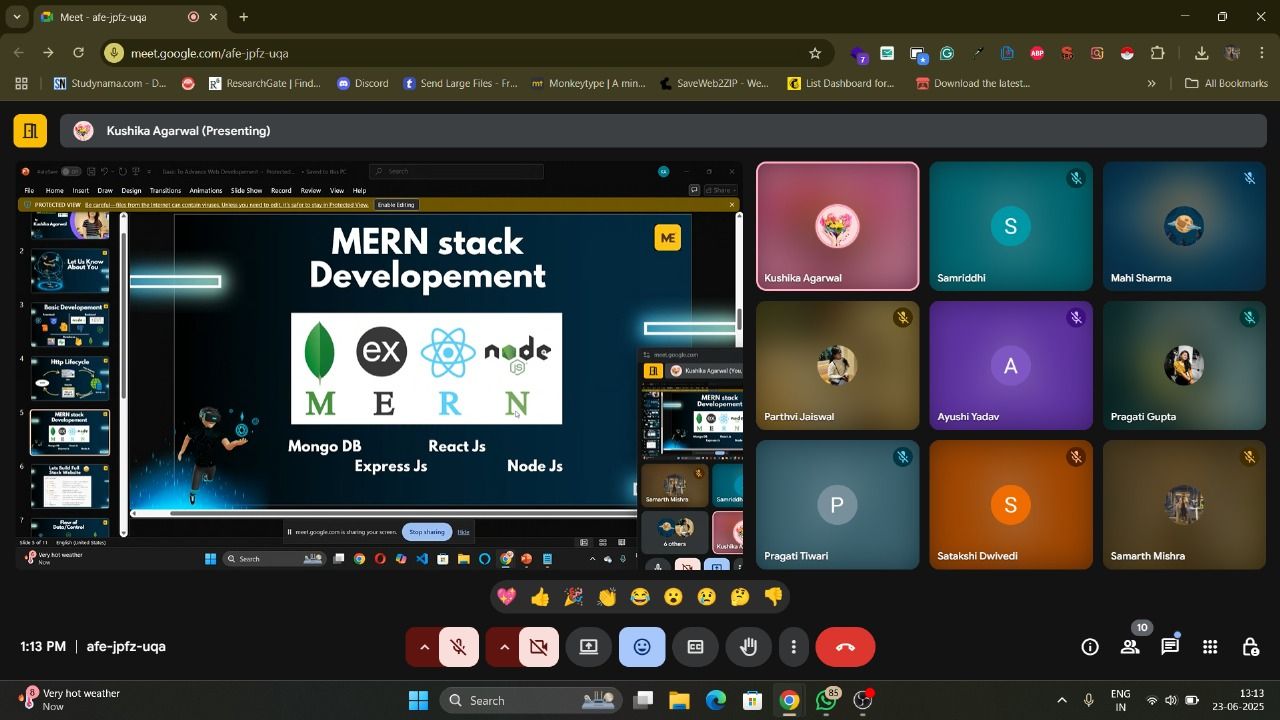Select the Meet - afe-jpfz-uqa tab
Viewport: 1280px width, 720px height.
coord(129,17)
